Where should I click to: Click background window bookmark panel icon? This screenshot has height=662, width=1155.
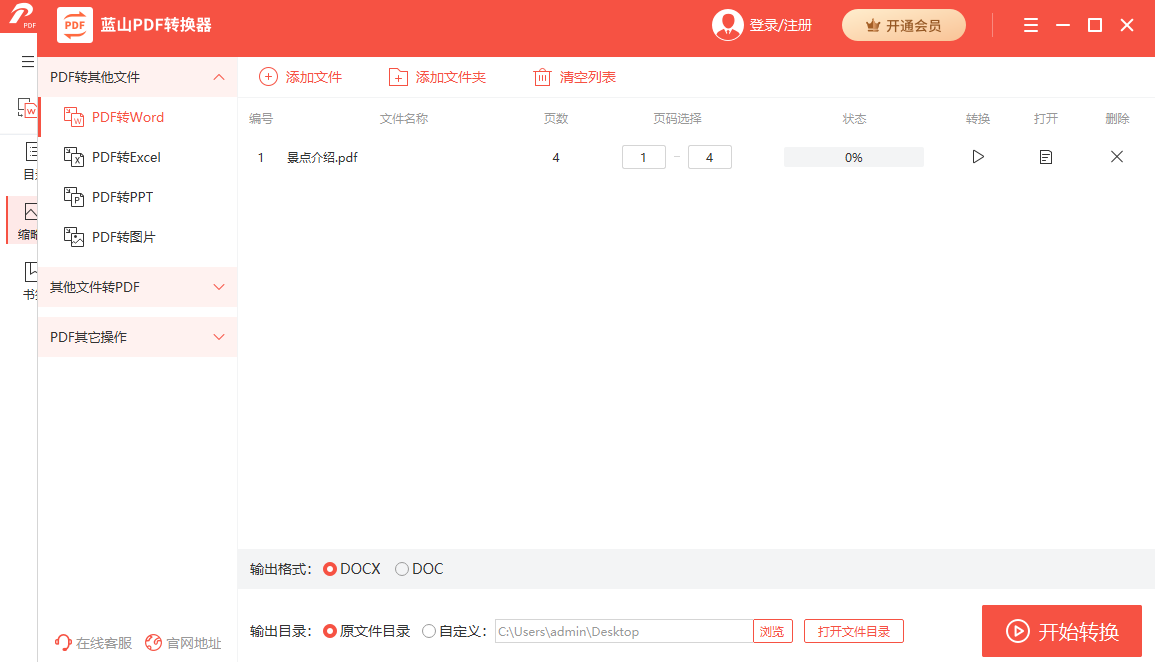pyautogui.click(x=30, y=272)
